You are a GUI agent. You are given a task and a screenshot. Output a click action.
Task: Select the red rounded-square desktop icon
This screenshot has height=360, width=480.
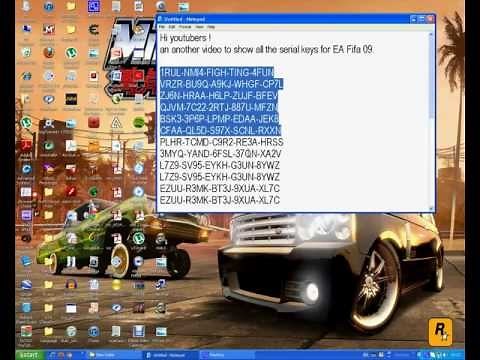point(94,123)
